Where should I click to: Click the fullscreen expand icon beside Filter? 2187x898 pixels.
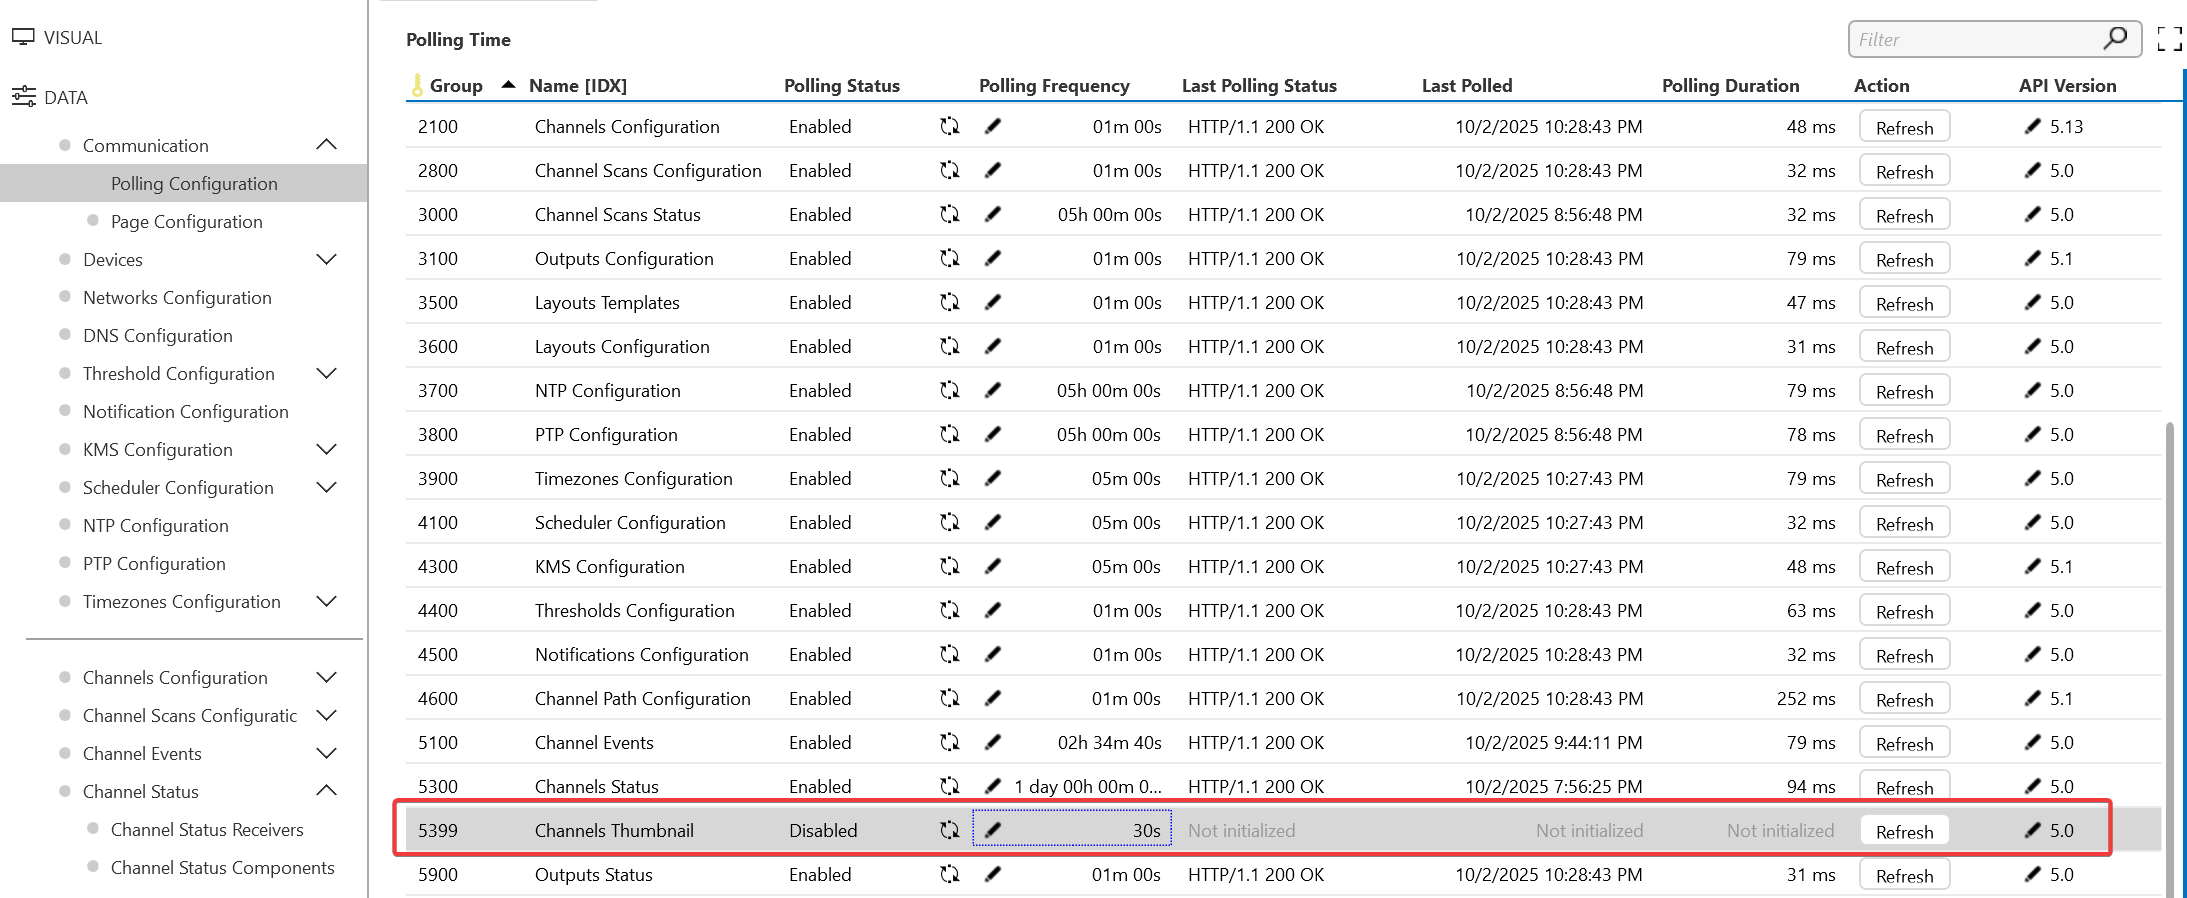click(x=2169, y=39)
